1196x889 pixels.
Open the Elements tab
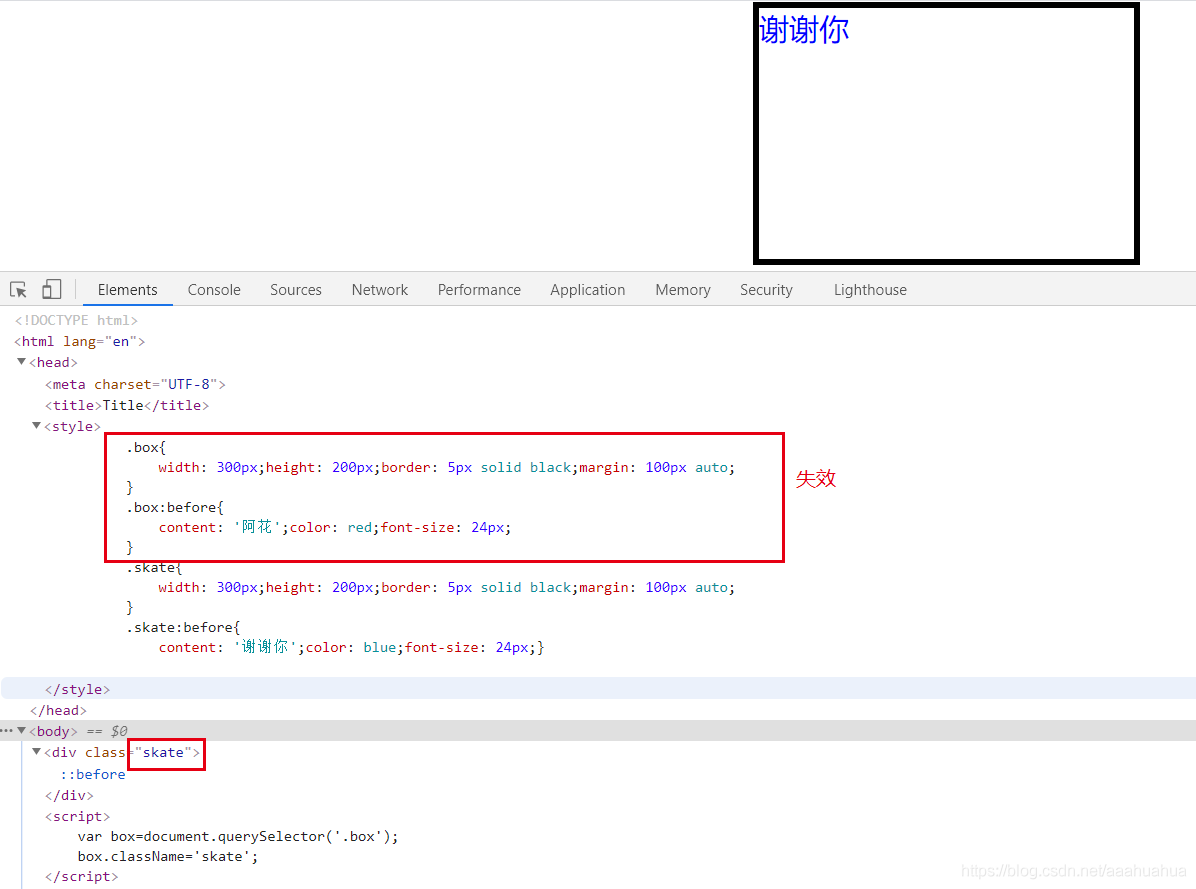(x=127, y=290)
